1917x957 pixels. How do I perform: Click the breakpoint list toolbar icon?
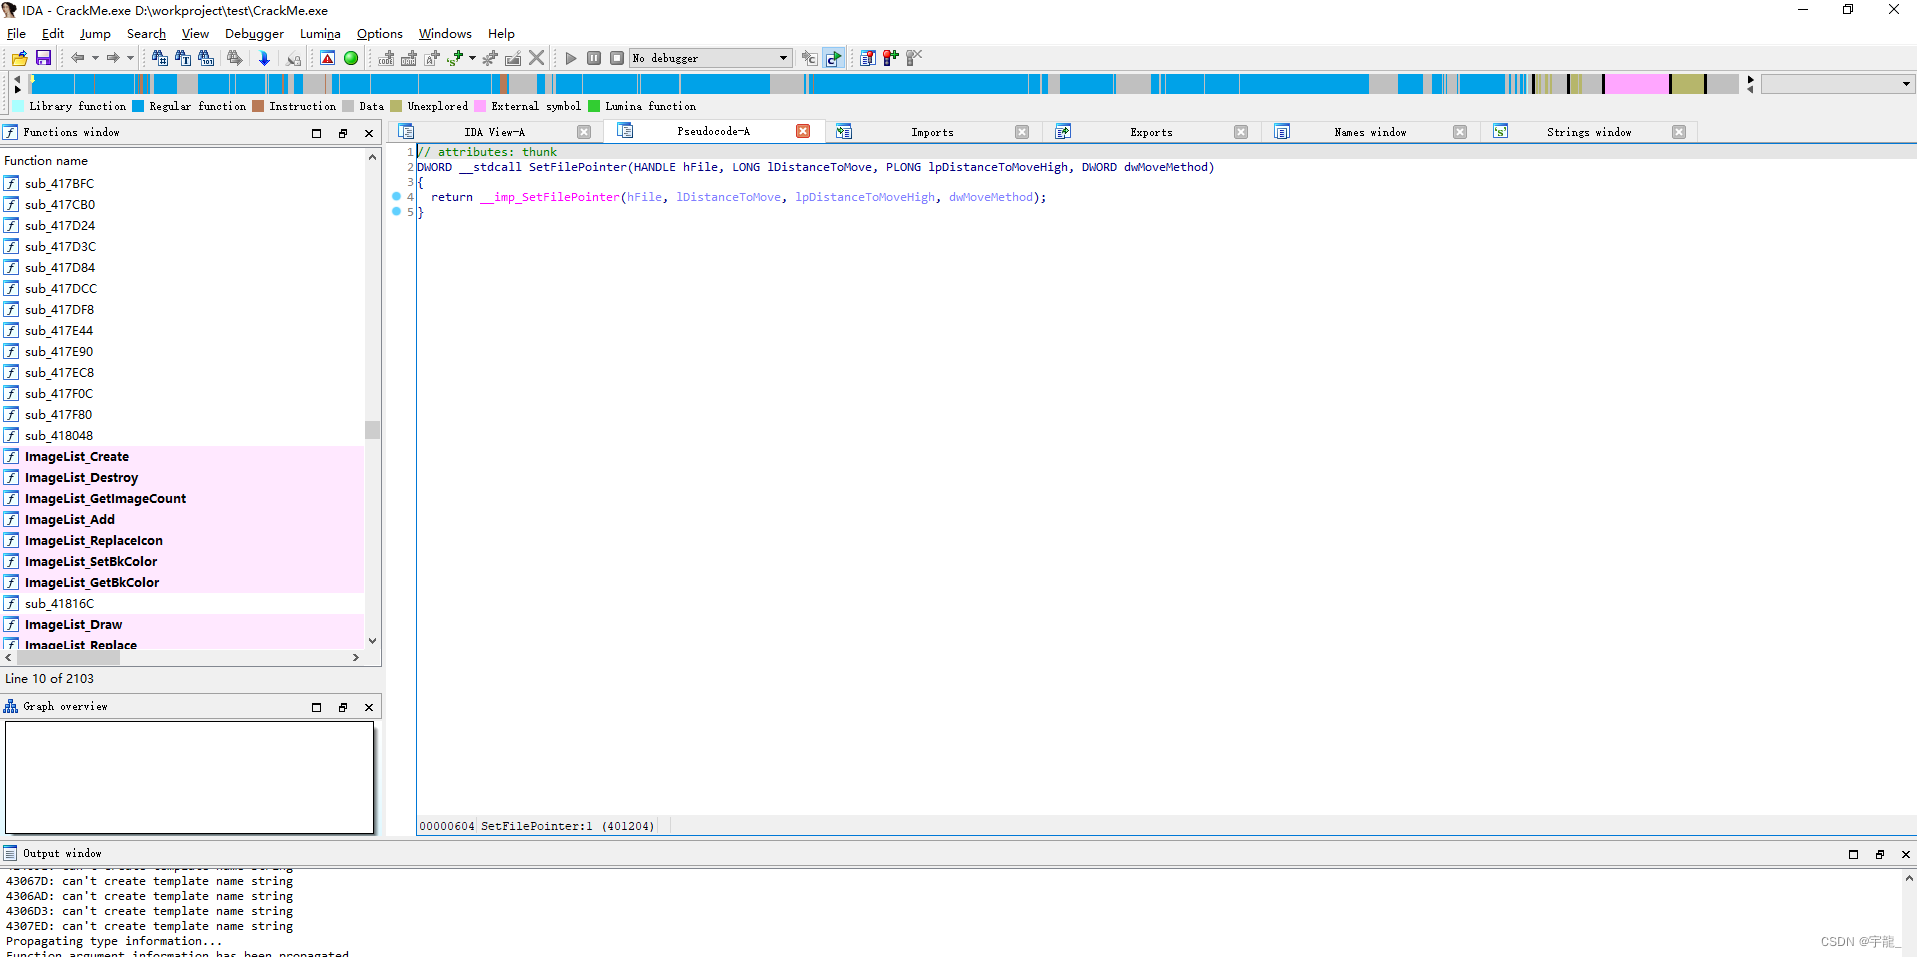[x=867, y=58]
